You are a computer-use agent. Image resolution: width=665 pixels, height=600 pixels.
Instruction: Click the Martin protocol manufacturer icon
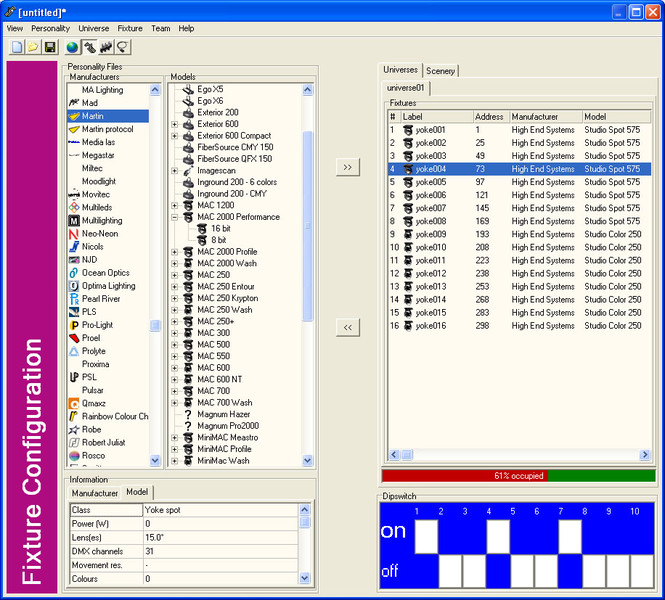point(74,129)
